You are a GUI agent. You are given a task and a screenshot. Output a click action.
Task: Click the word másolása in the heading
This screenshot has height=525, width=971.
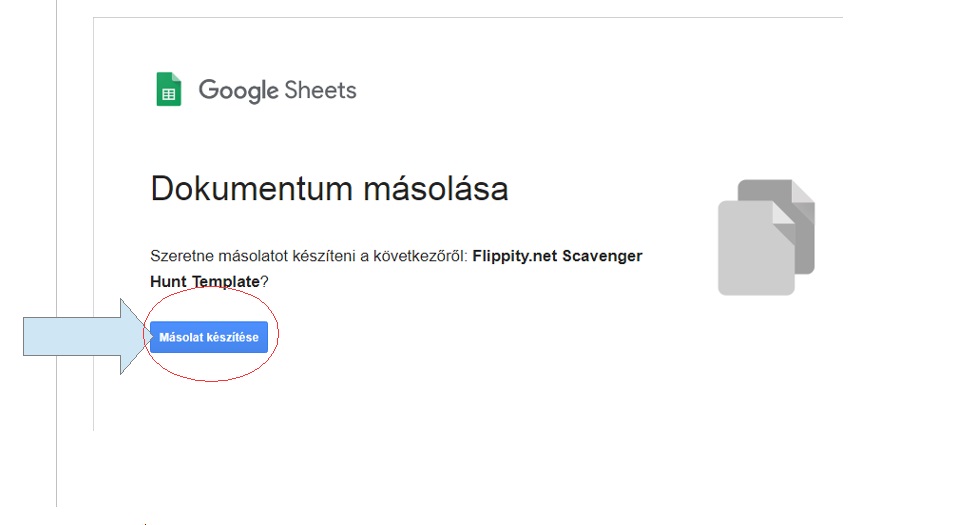tap(435, 189)
